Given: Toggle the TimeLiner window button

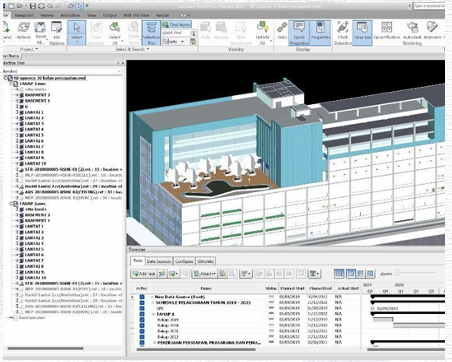Looking at the screenshot, I should [x=362, y=32].
